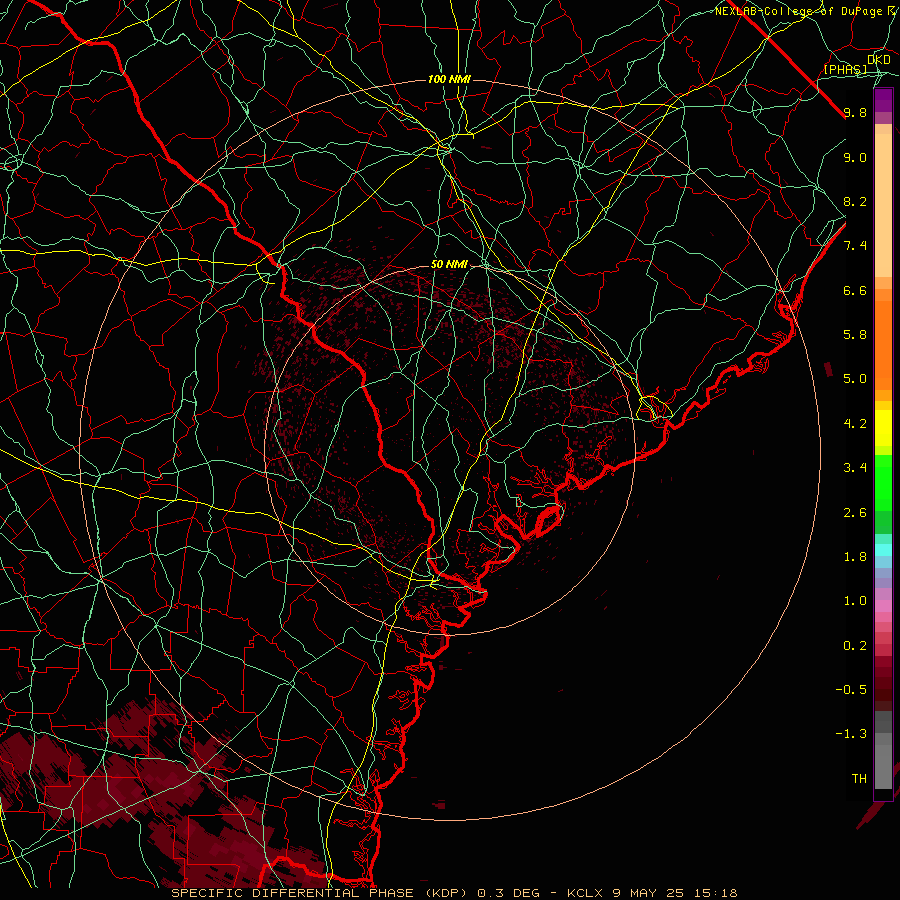Click the 8.2 scale value
Viewport: 900px width, 900px height.
click(855, 201)
